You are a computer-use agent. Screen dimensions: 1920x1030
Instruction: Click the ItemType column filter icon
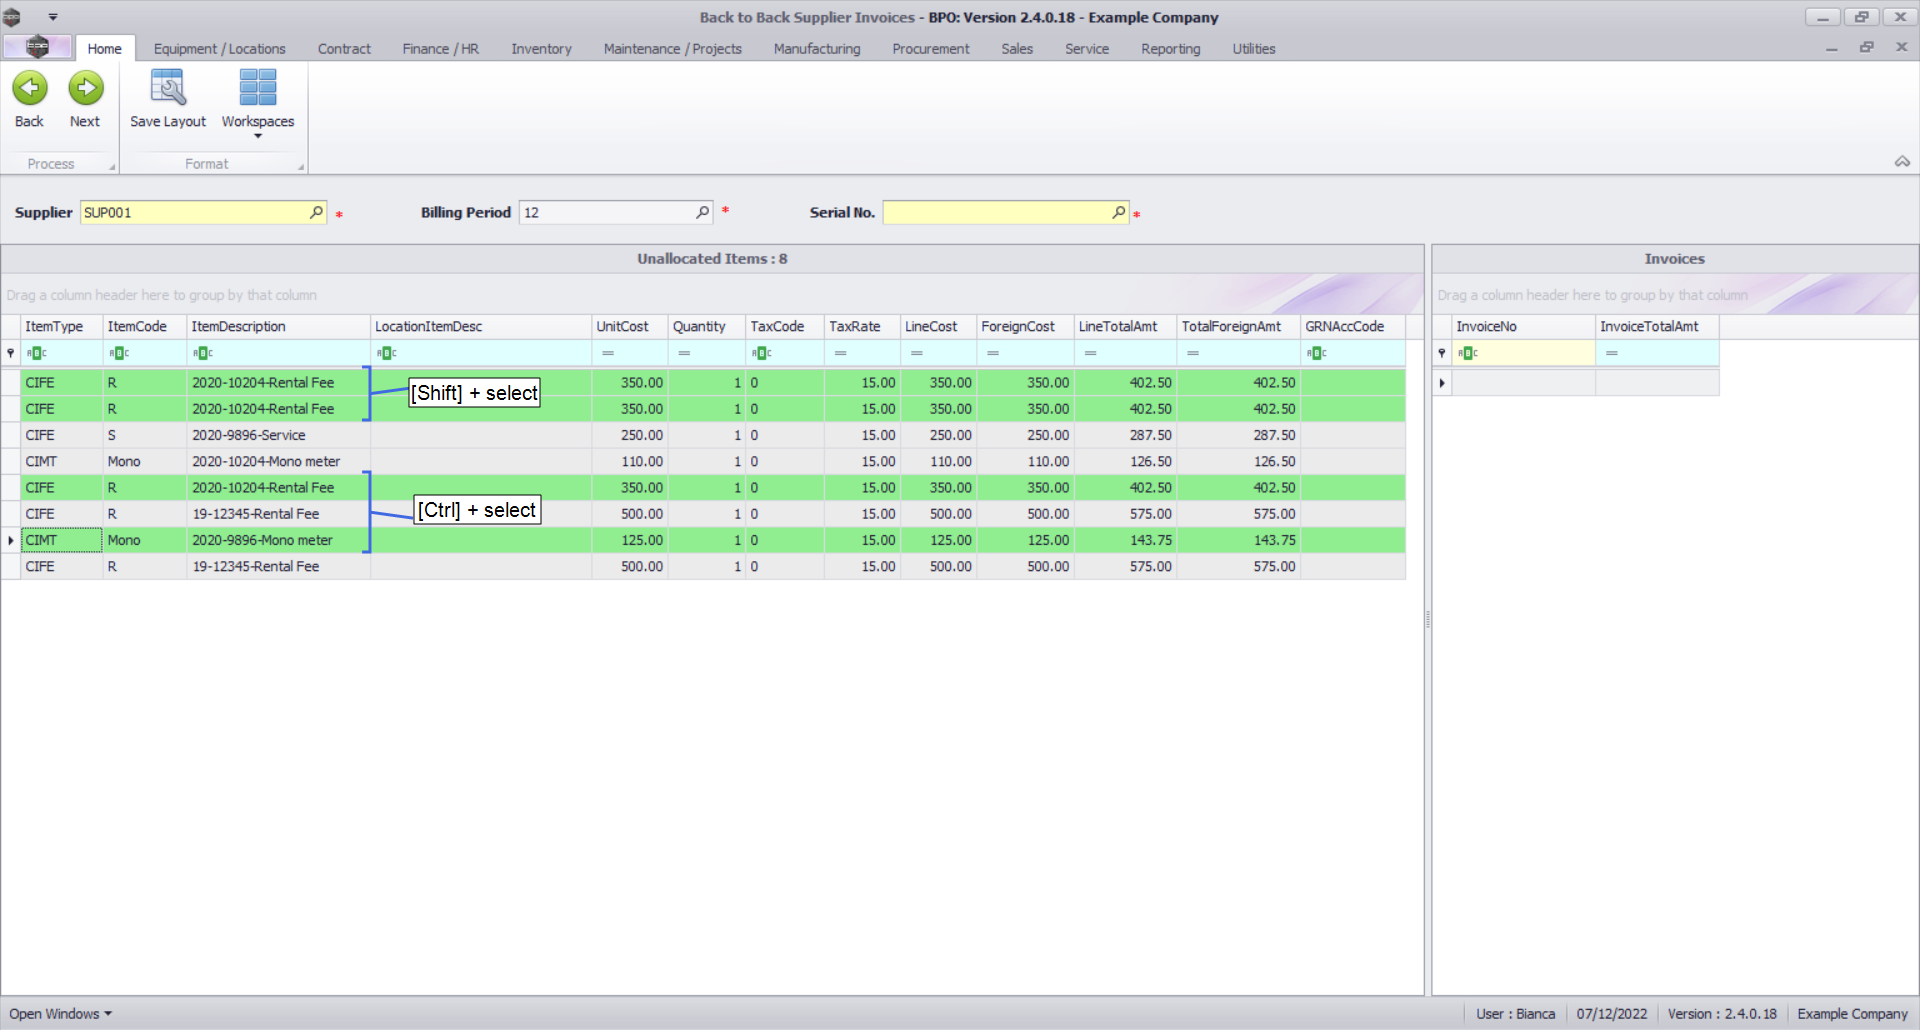click(x=36, y=353)
